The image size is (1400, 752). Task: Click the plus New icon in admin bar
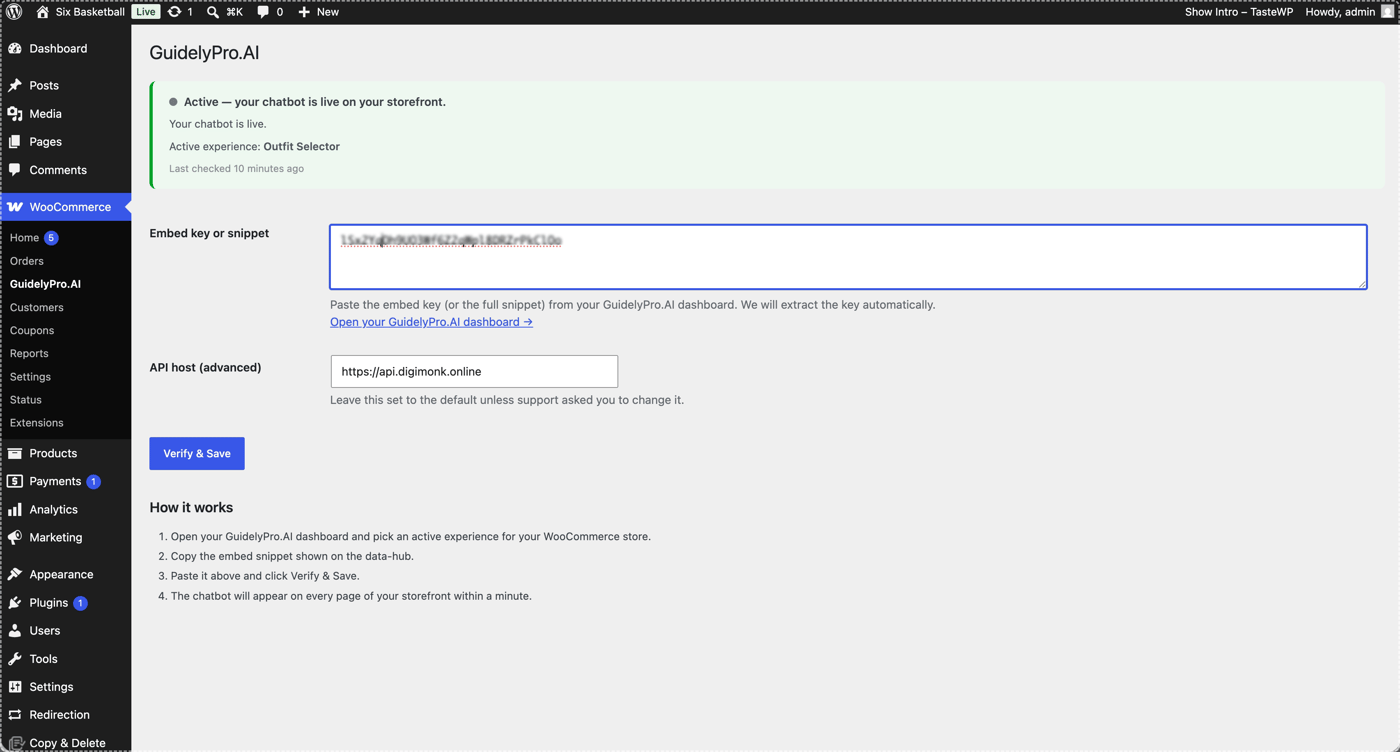pos(304,12)
